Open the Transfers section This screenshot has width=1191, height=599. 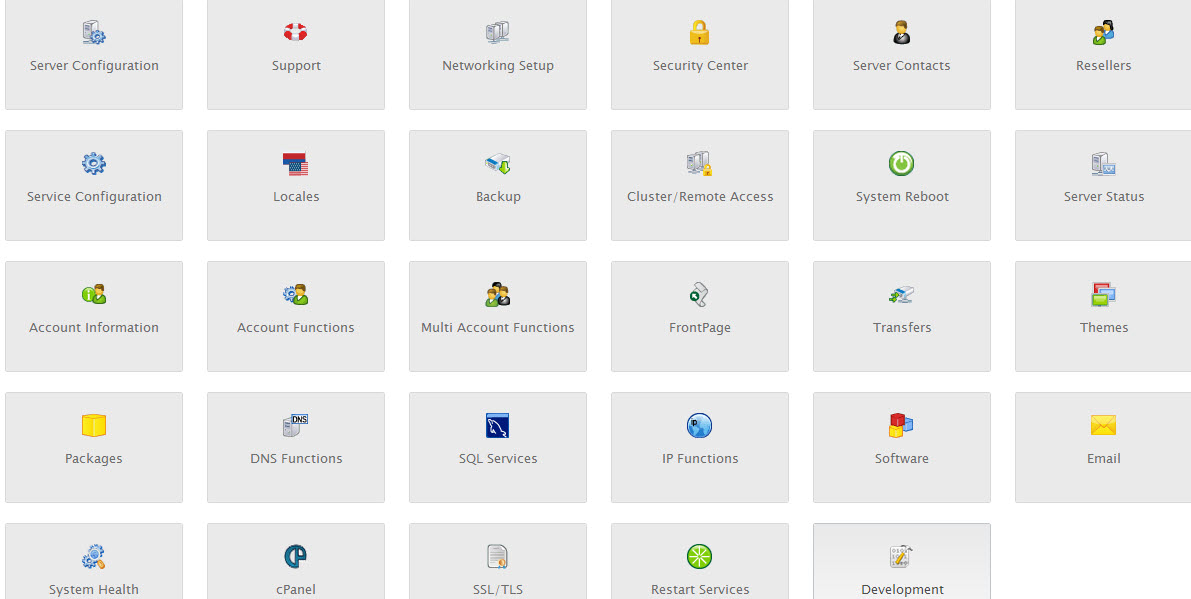[901, 316]
